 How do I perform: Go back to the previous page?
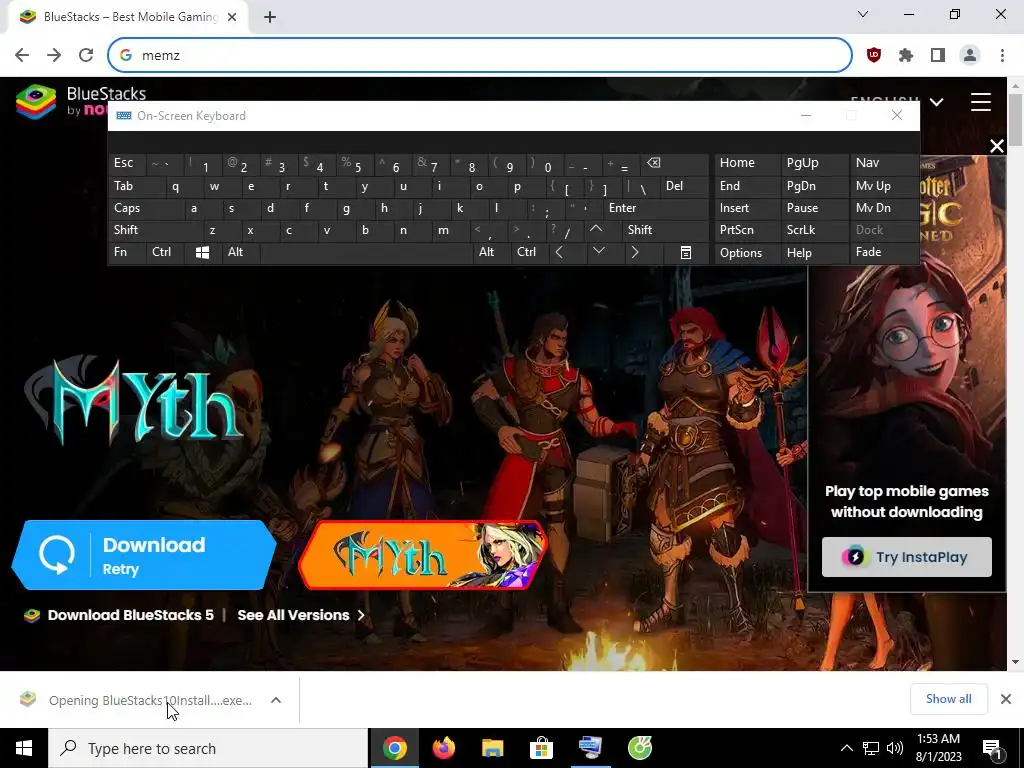click(22, 55)
